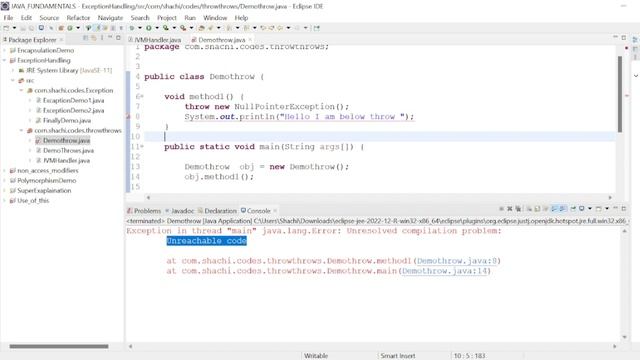Switch to the JVMHandler.java editor tab
This screenshot has width=640, height=360.
click(155, 40)
